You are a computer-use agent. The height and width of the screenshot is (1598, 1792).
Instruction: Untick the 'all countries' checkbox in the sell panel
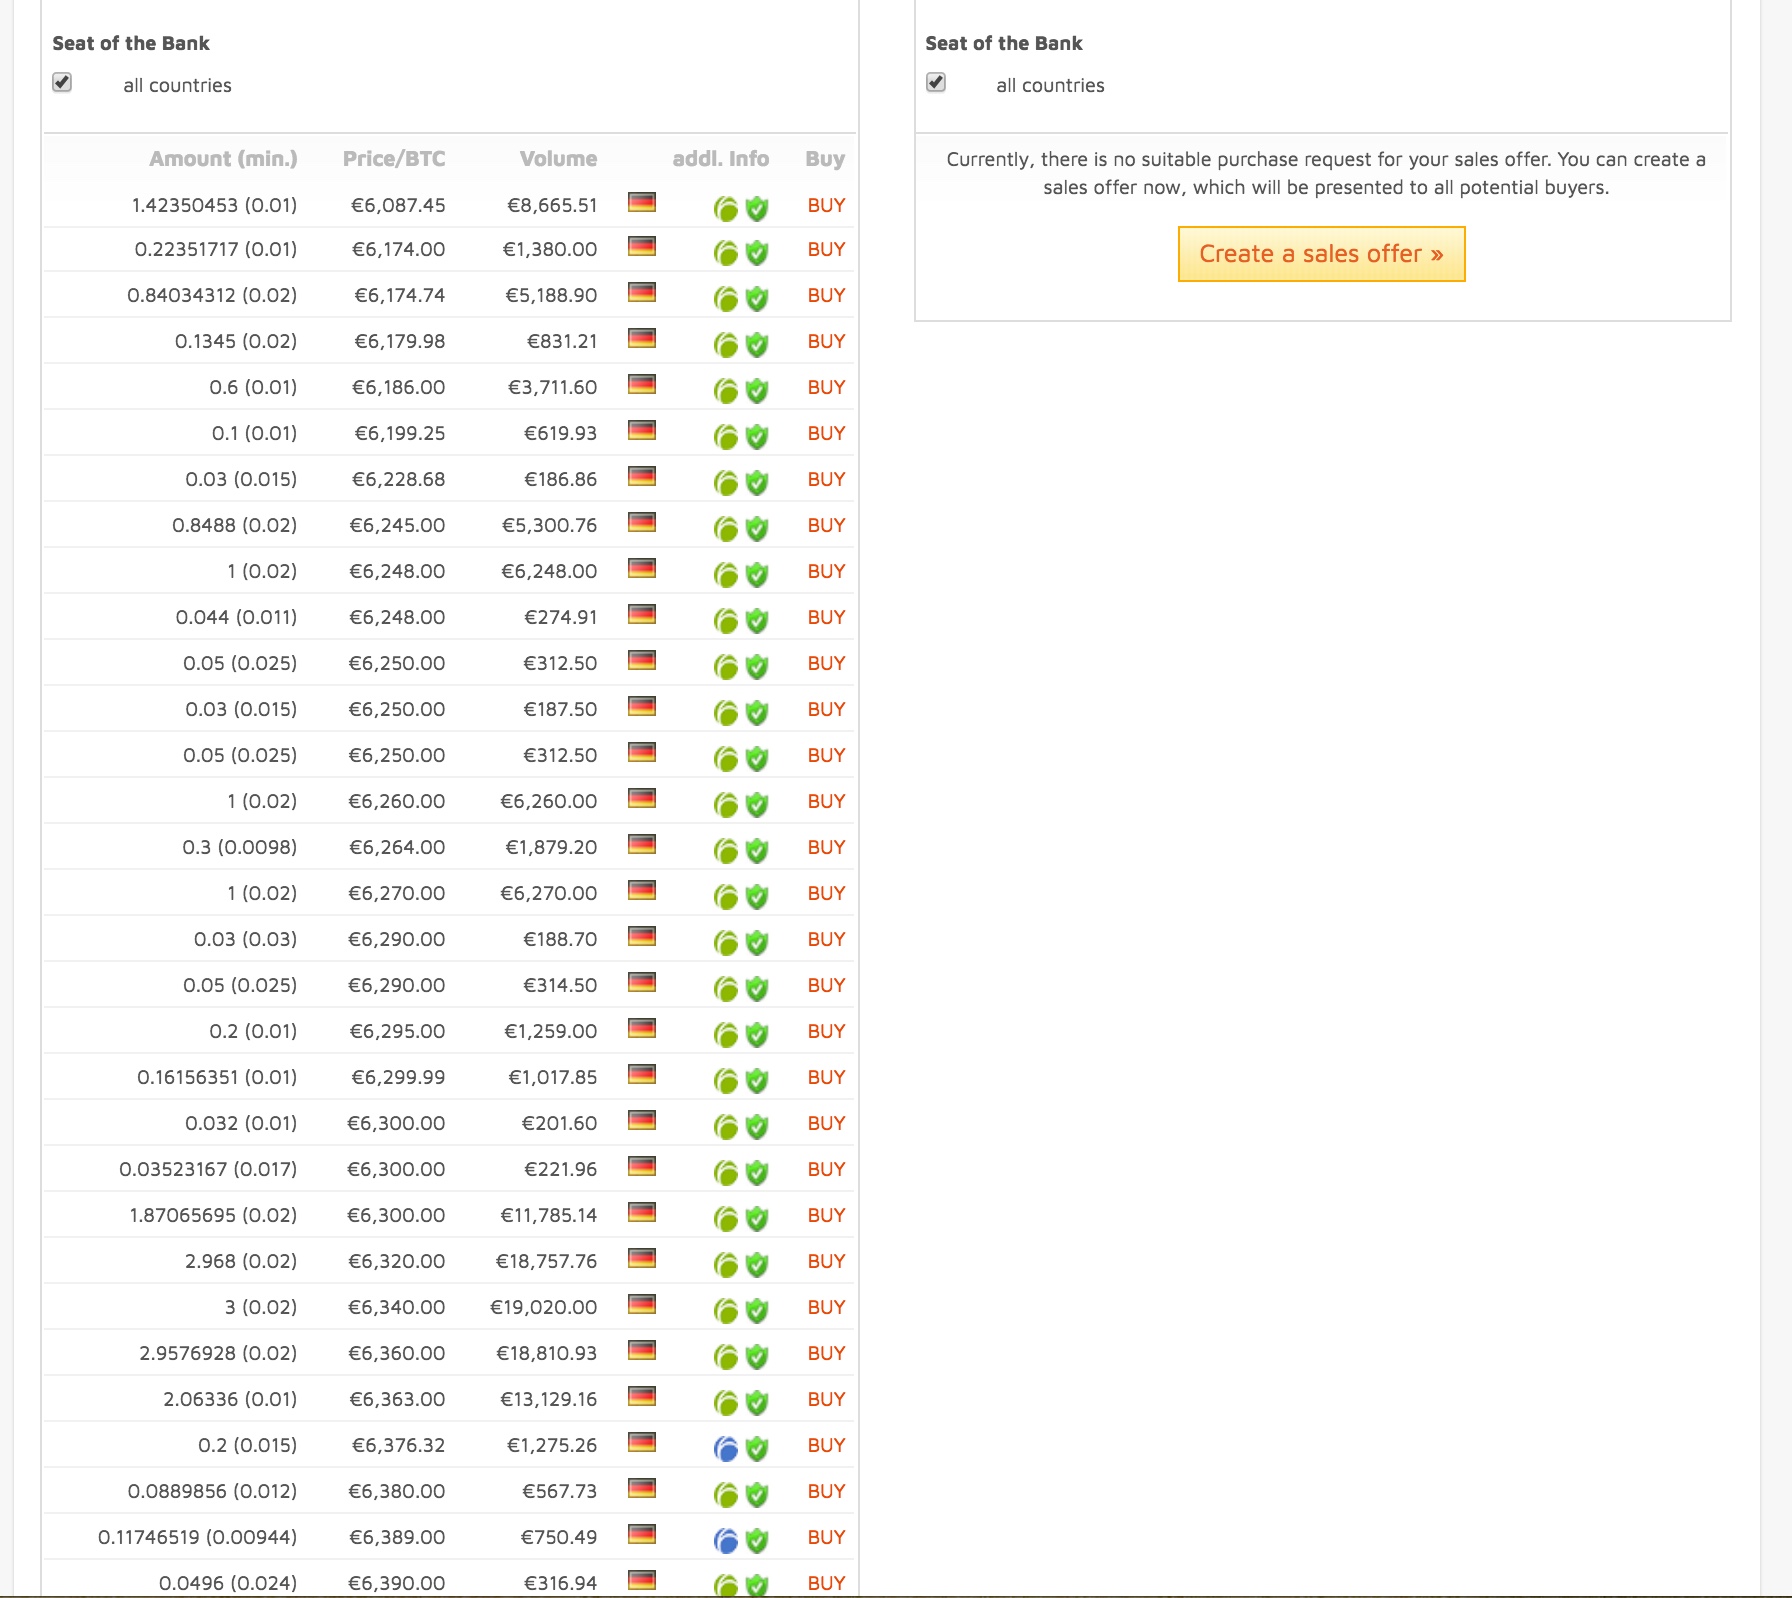tap(936, 82)
